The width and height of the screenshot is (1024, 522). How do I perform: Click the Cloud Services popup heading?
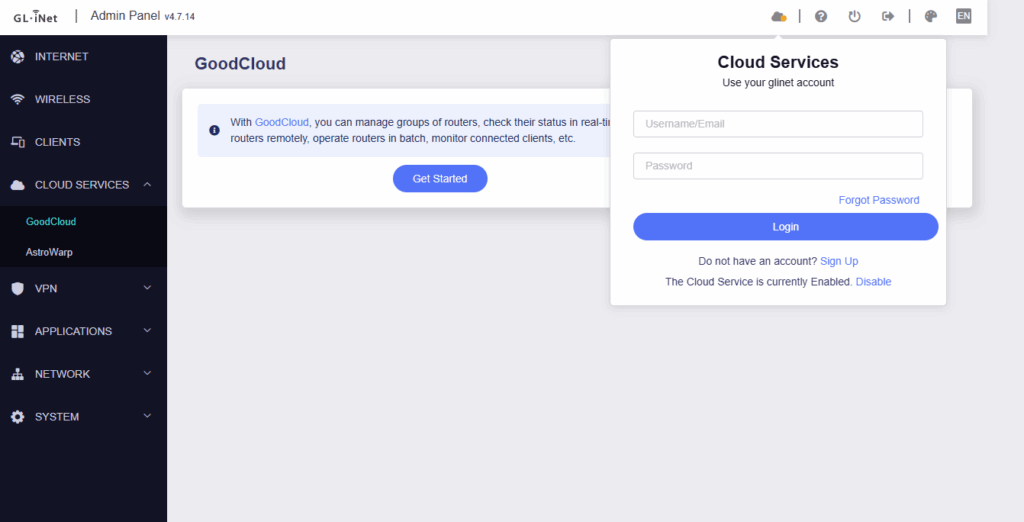pos(778,62)
